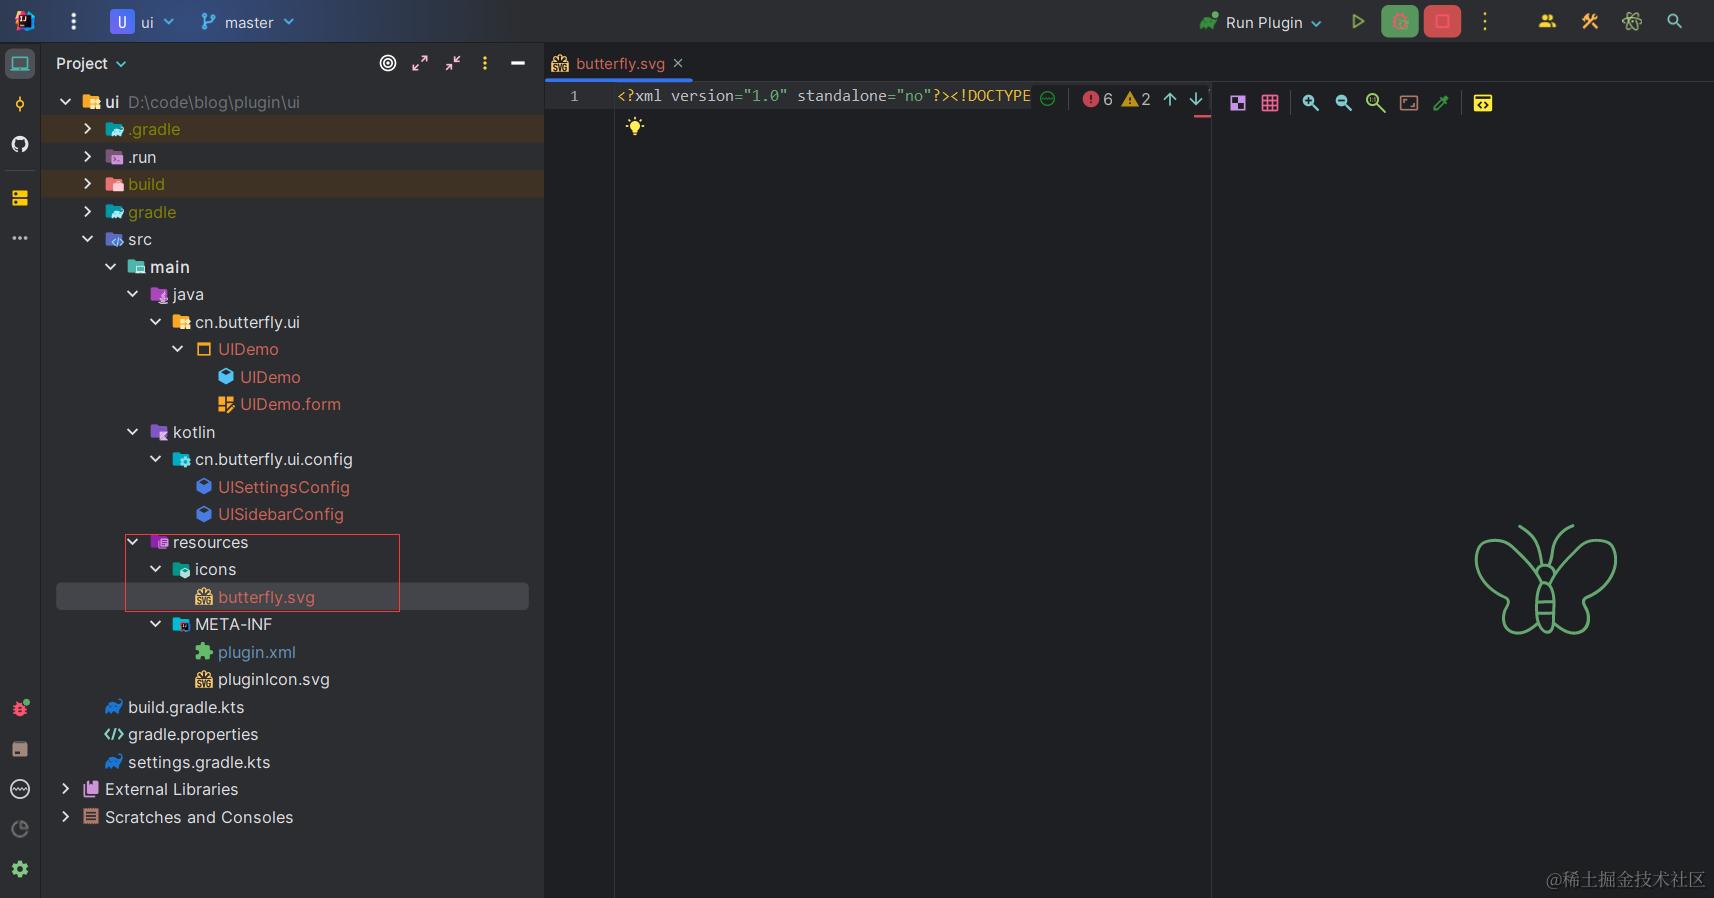Expand Scratches and Consoles node
This screenshot has height=898, width=1714.
(x=65, y=817)
